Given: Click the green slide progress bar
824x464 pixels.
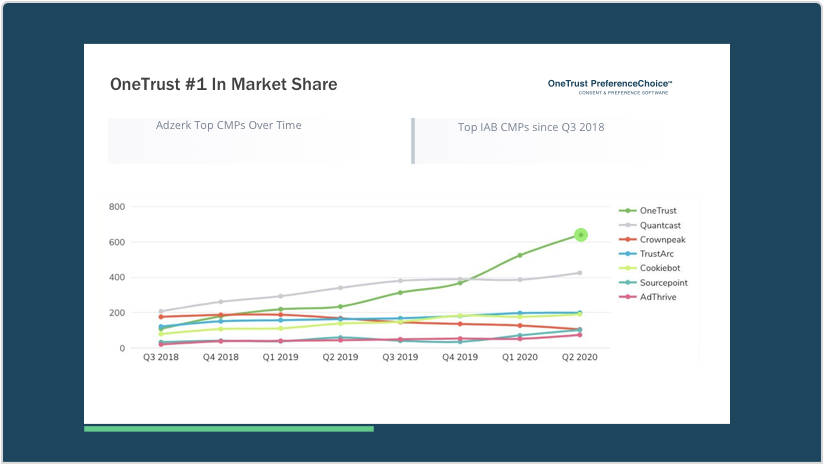Looking at the screenshot, I should [x=229, y=429].
